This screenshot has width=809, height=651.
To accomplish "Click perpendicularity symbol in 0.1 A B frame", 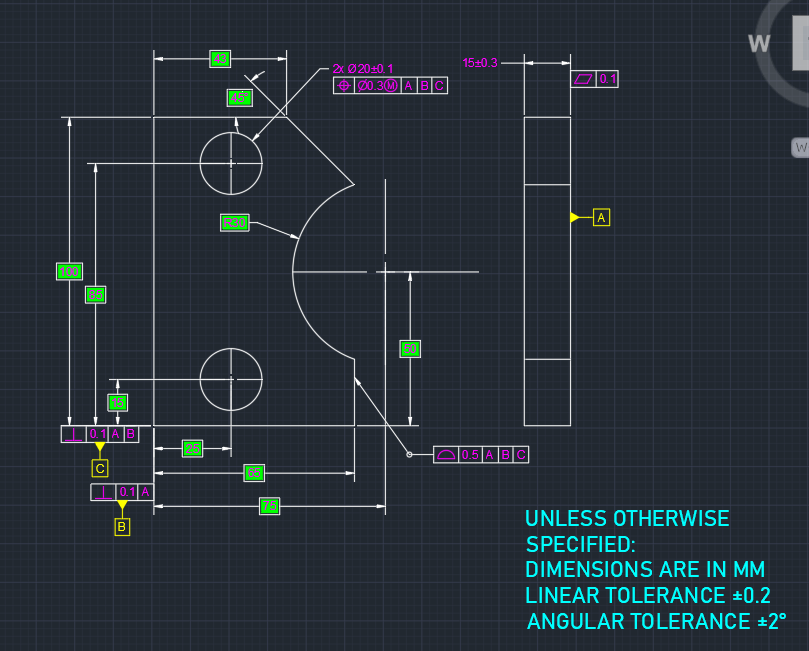I will (x=74, y=434).
